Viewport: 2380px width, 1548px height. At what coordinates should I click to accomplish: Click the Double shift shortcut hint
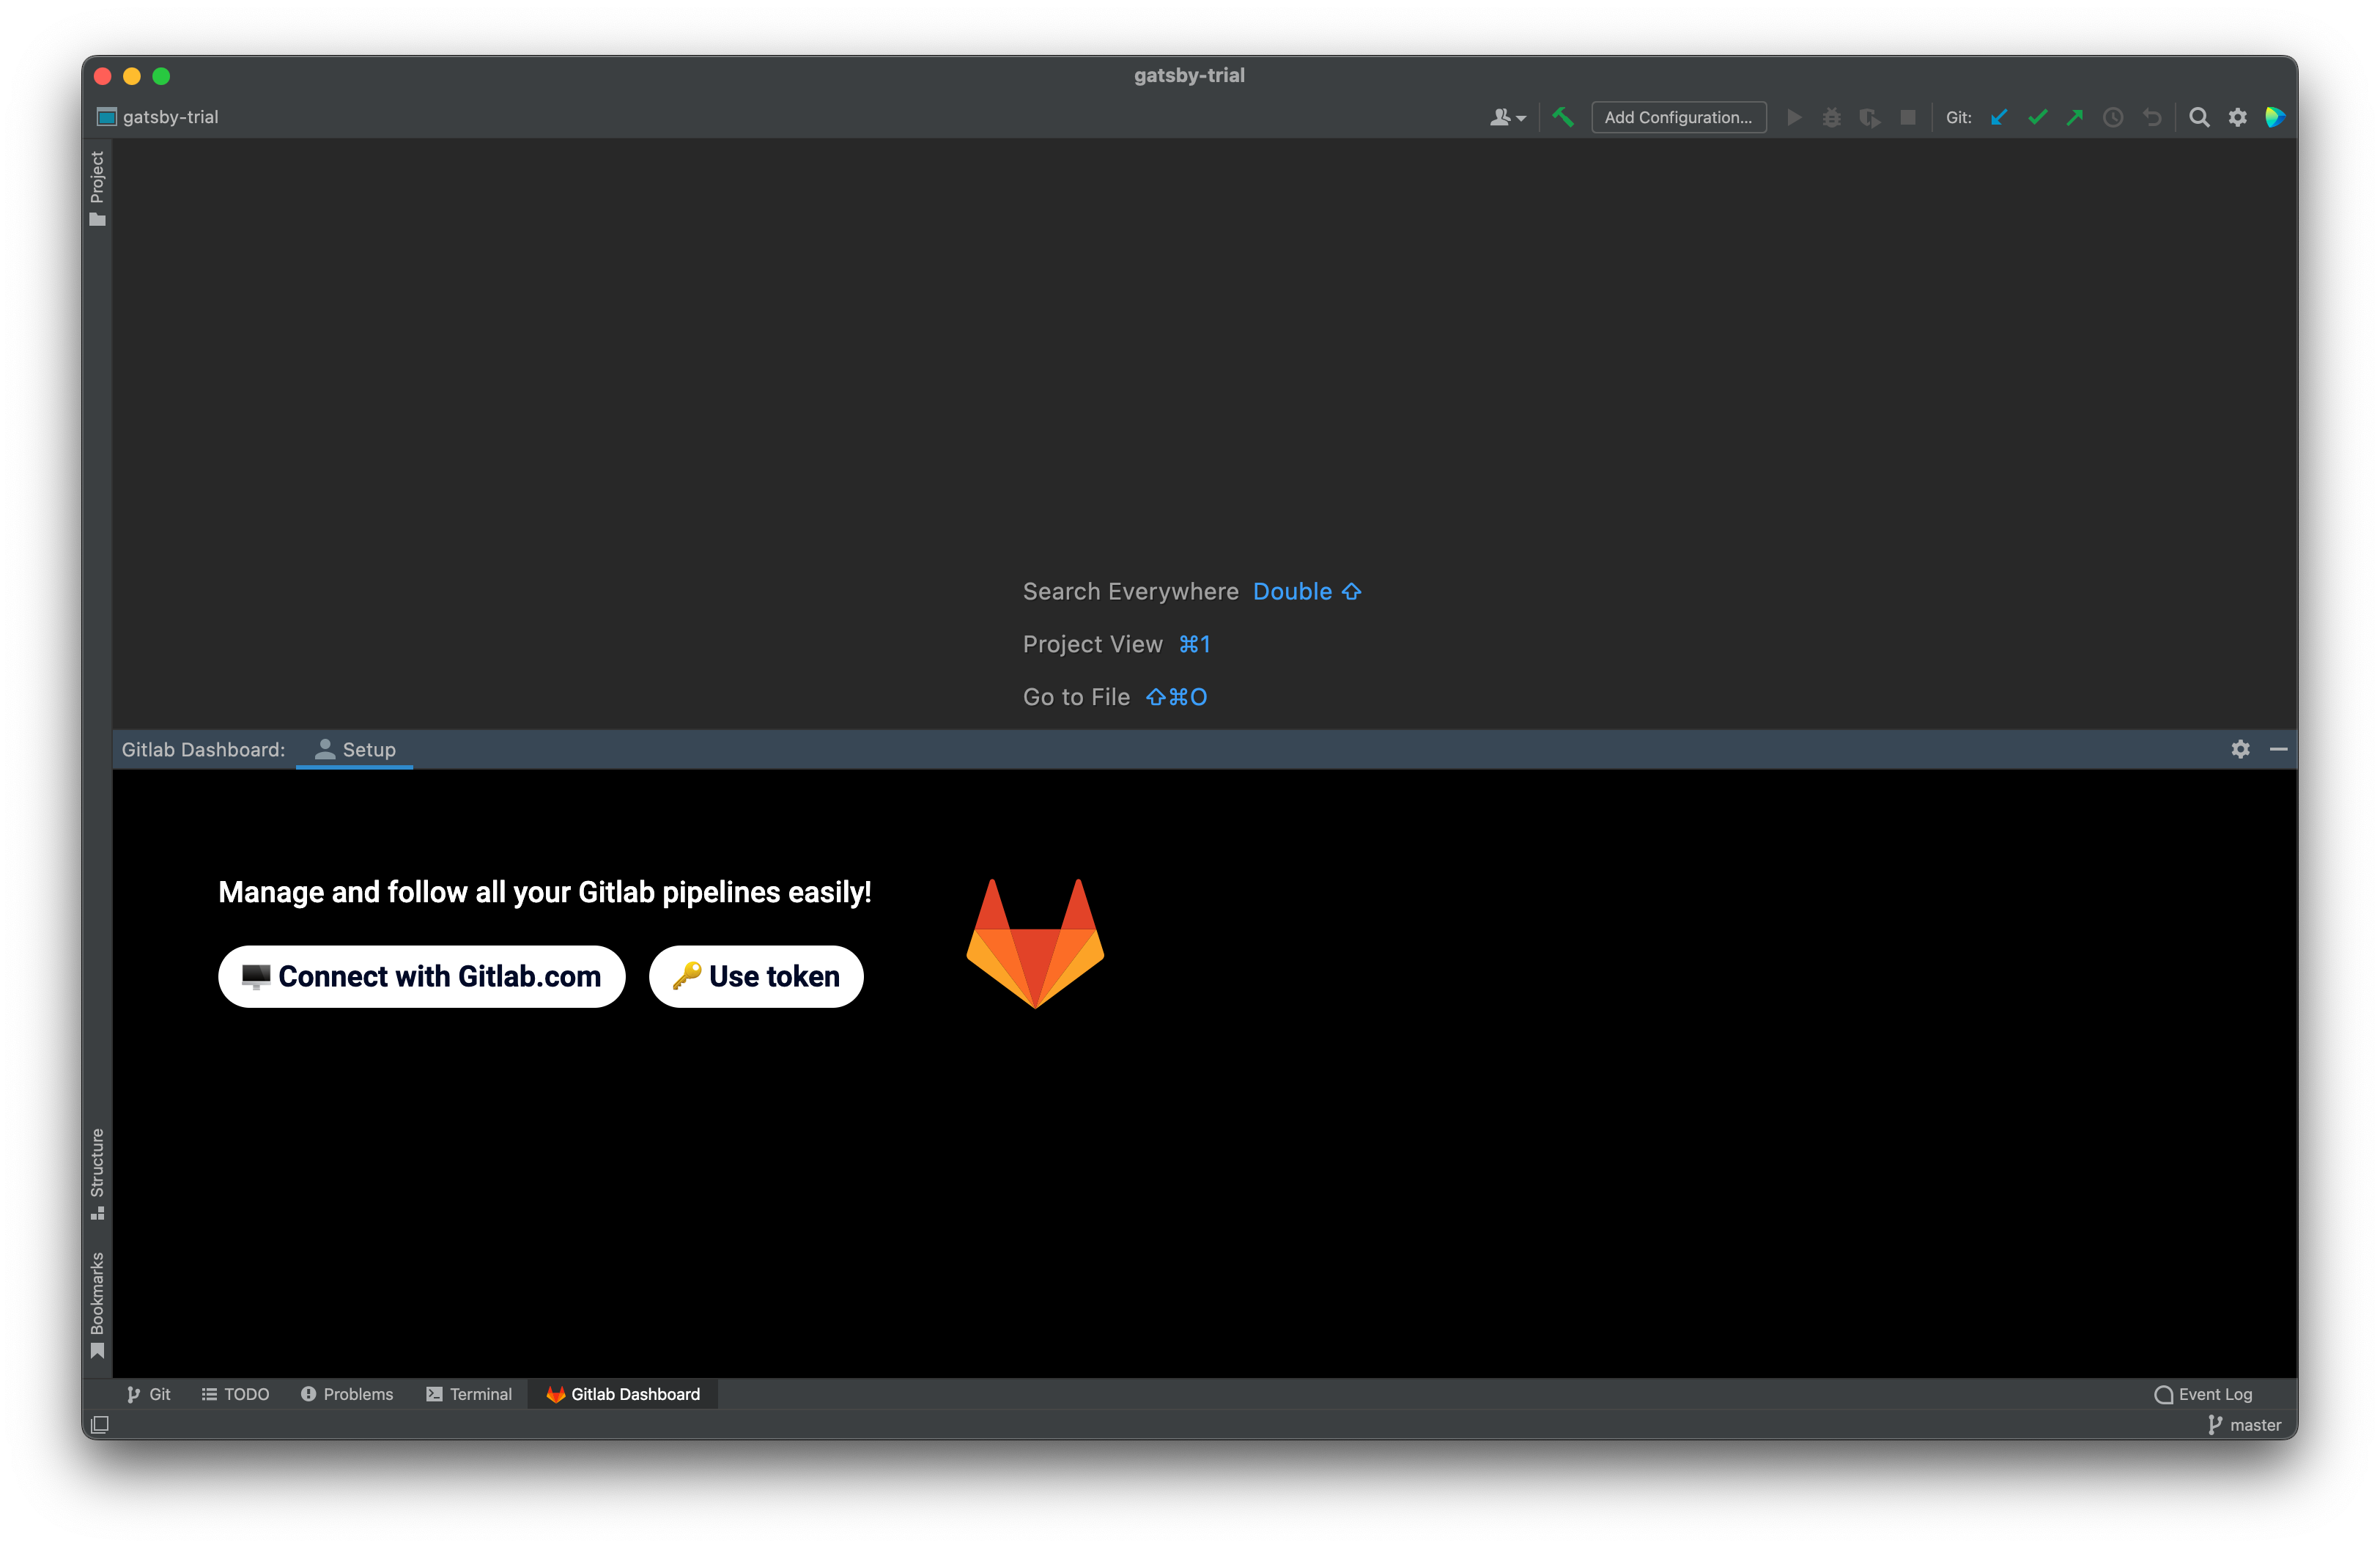coord(1307,592)
